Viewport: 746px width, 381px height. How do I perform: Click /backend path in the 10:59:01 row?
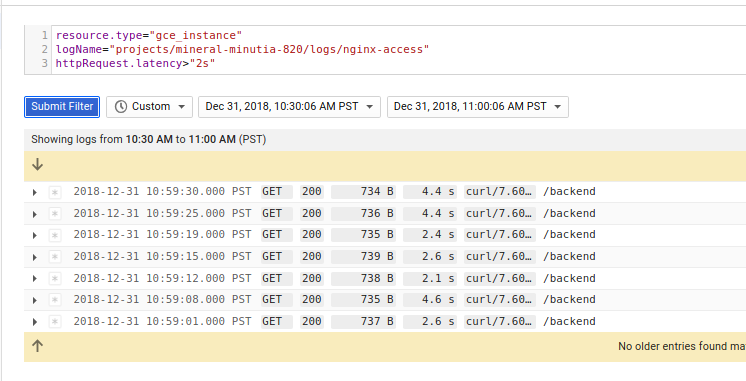569,322
